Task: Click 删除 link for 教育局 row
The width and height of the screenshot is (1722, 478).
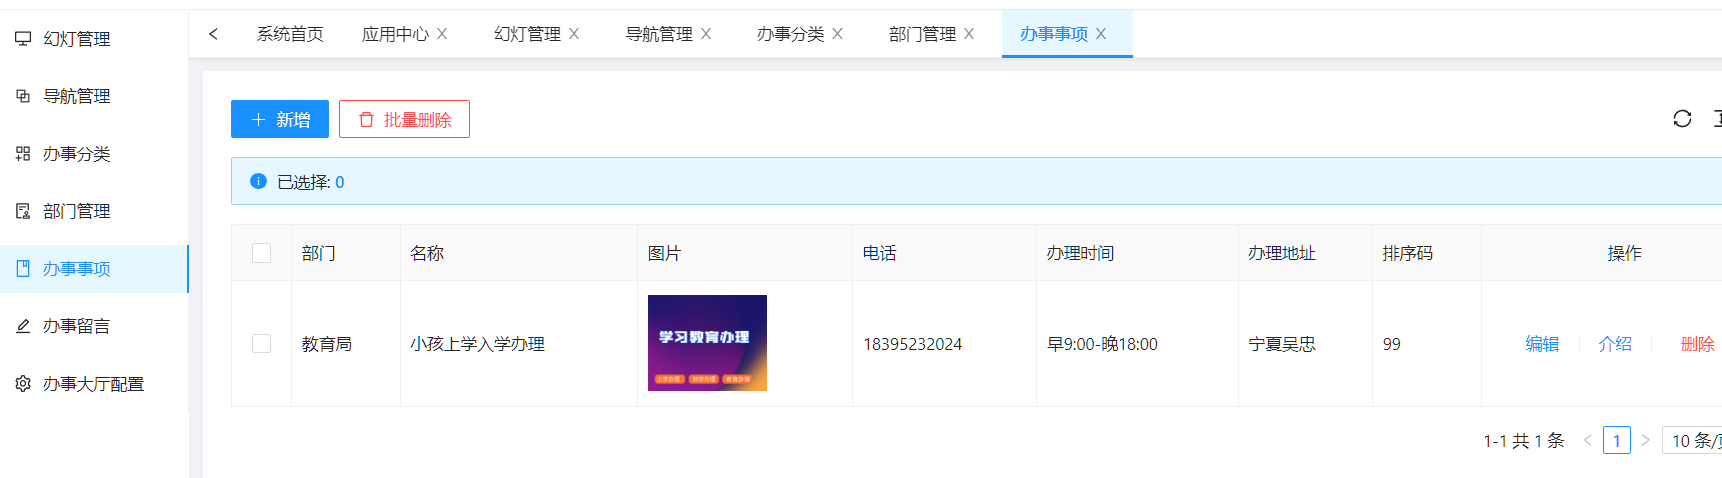Action: click(x=1698, y=344)
